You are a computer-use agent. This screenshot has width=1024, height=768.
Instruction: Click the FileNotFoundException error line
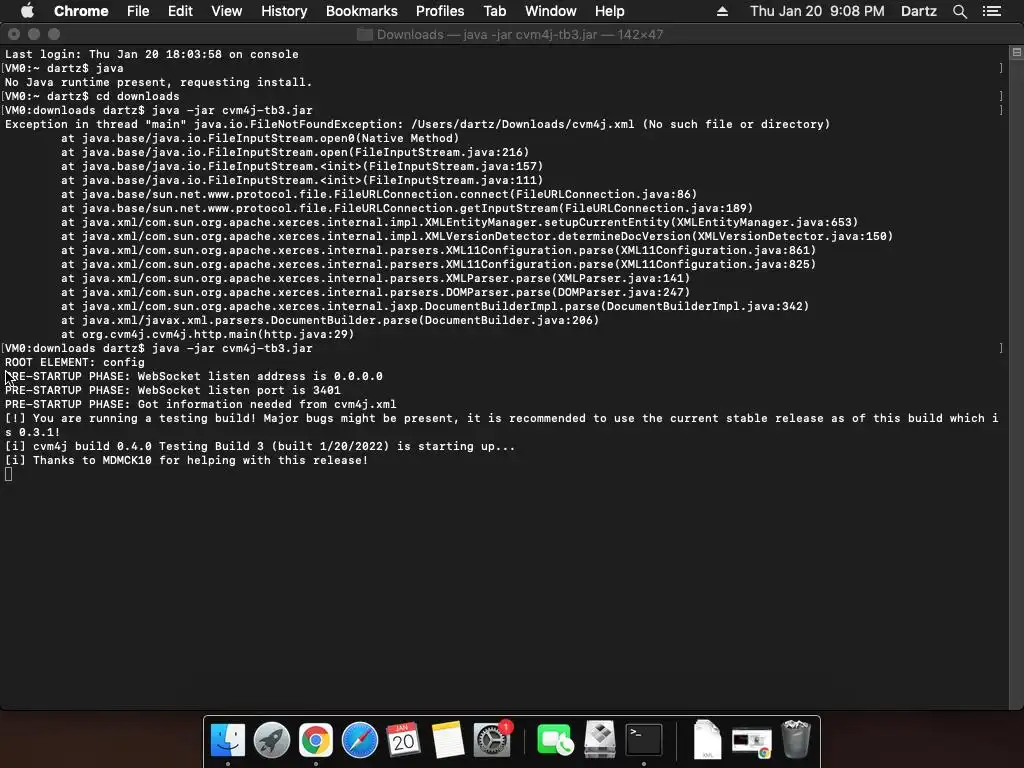pyautogui.click(x=417, y=124)
